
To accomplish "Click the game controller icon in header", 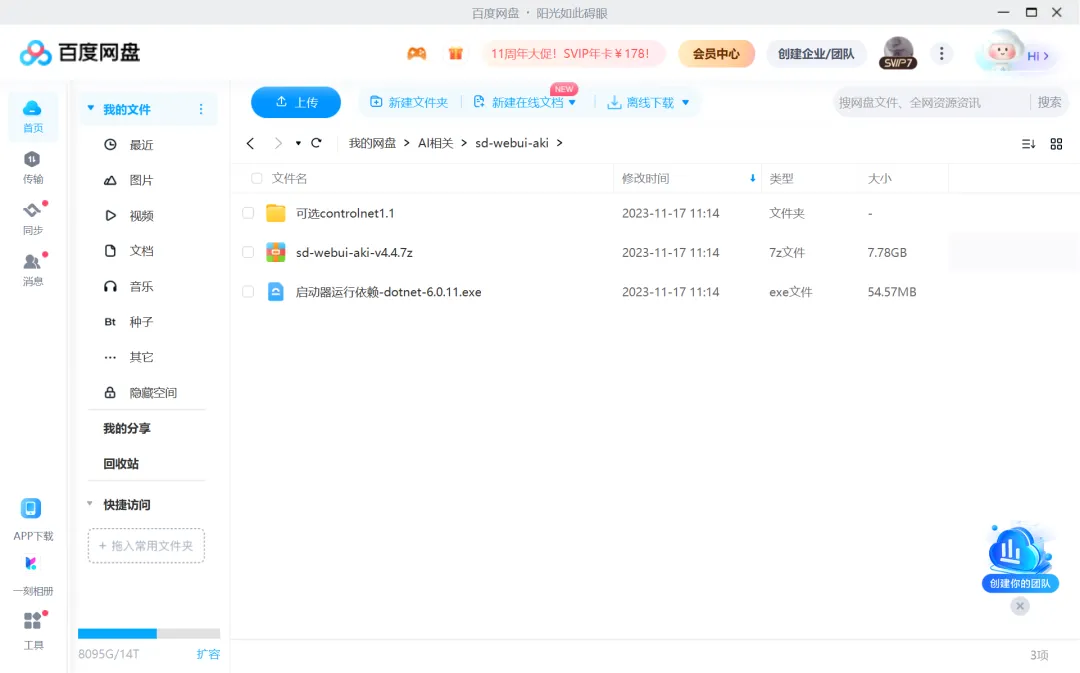I will (x=417, y=54).
